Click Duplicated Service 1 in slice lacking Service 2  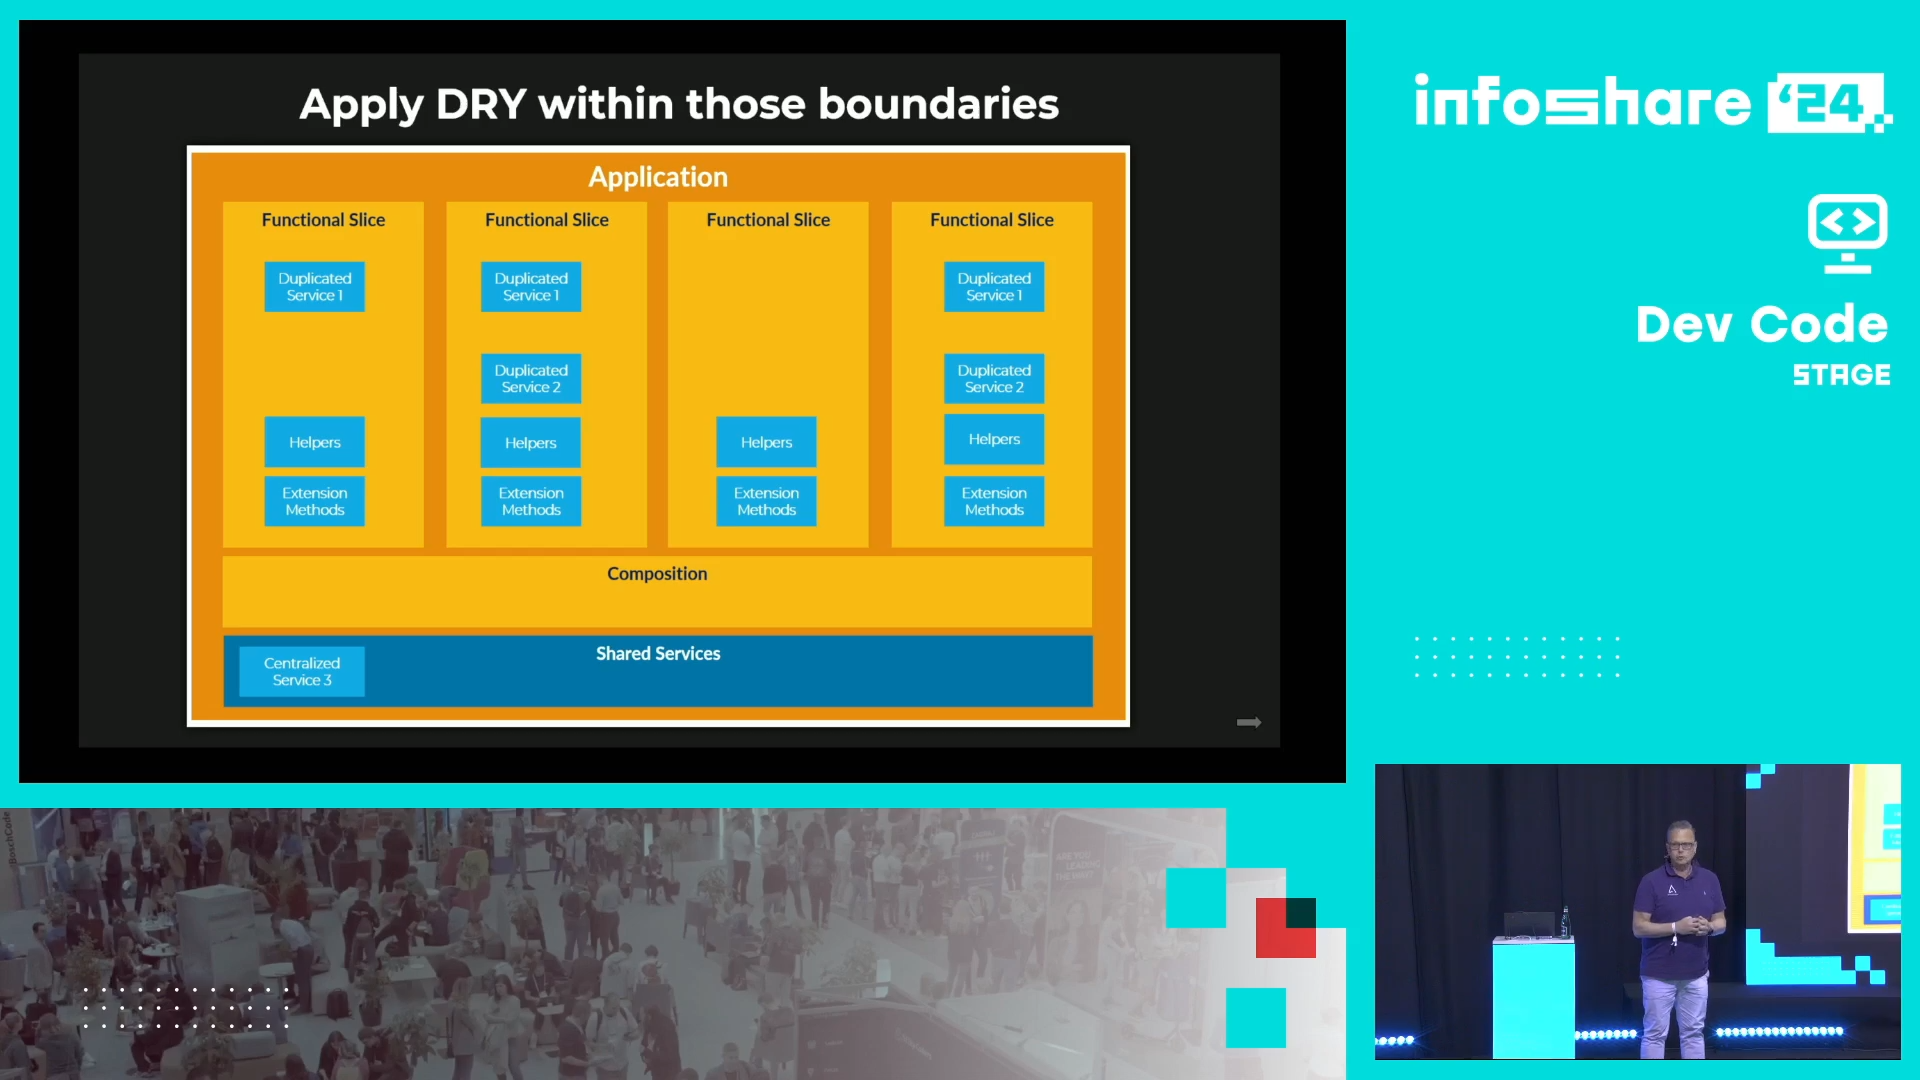(314, 287)
